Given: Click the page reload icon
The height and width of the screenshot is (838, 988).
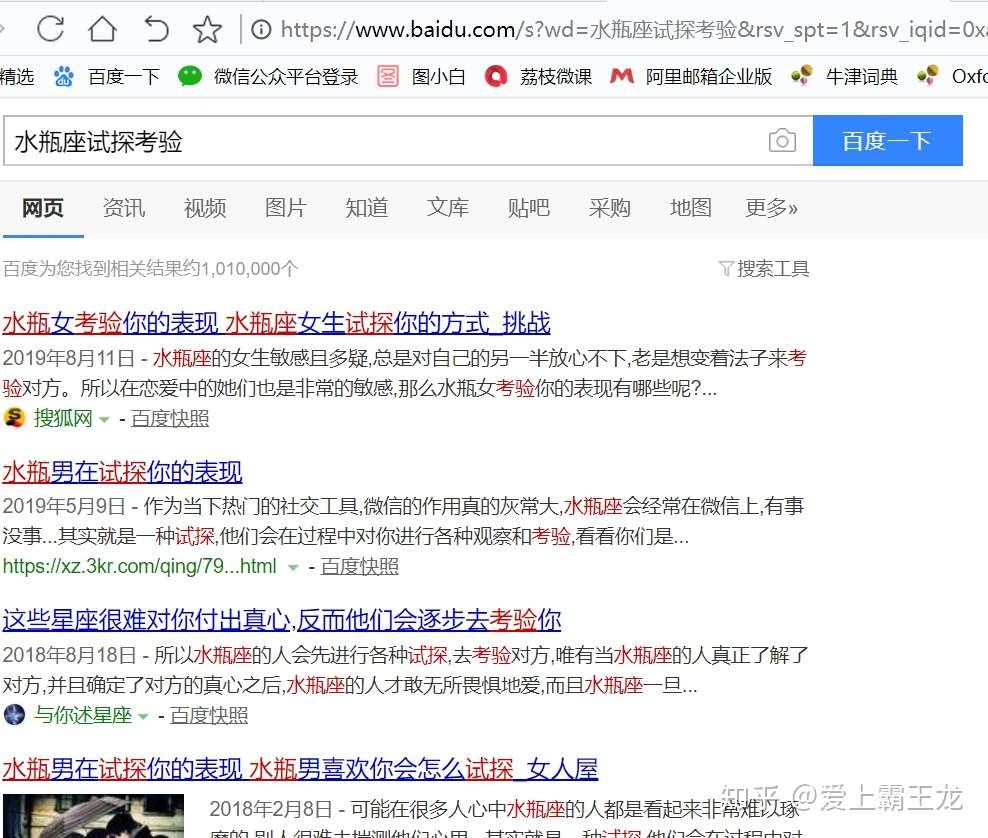Looking at the screenshot, I should point(49,29).
